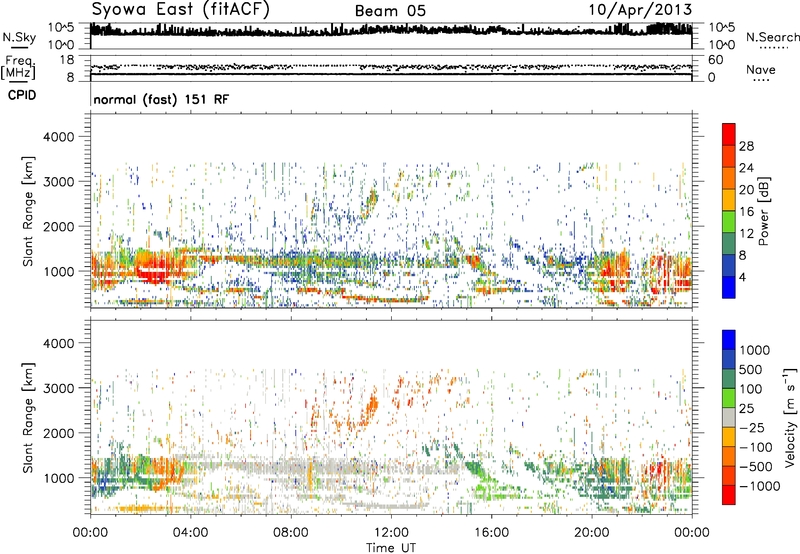The height and width of the screenshot is (554, 800).
Task: Click the date '10/Apr/2013'
Action: (640, 10)
